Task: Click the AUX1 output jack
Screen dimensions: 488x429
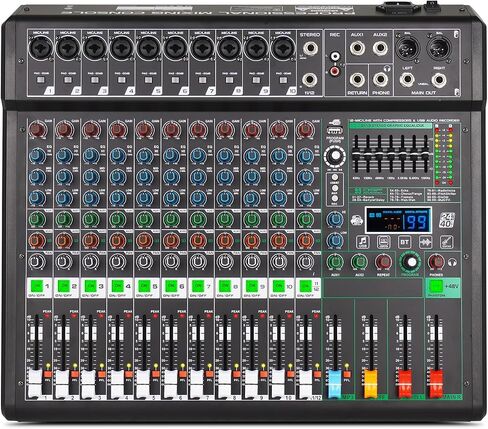Action: coord(357,48)
